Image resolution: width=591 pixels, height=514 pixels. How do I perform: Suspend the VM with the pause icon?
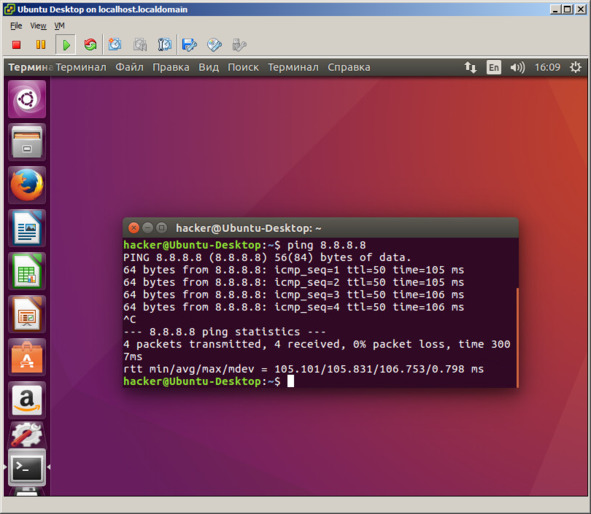[x=40, y=45]
